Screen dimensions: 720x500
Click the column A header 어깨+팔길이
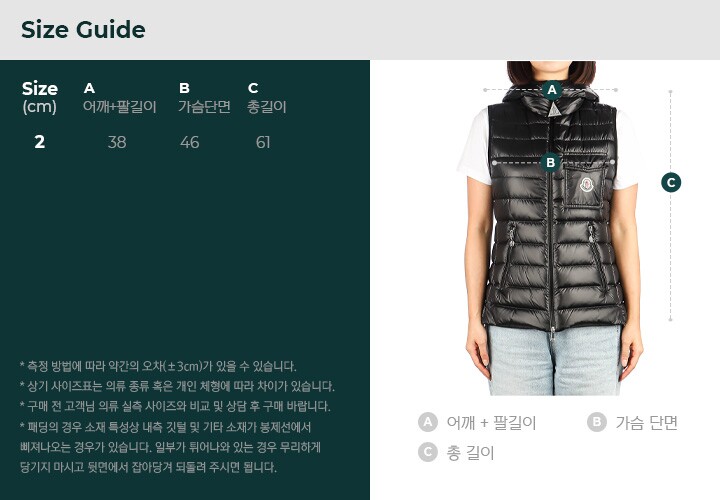pyautogui.click(x=120, y=97)
